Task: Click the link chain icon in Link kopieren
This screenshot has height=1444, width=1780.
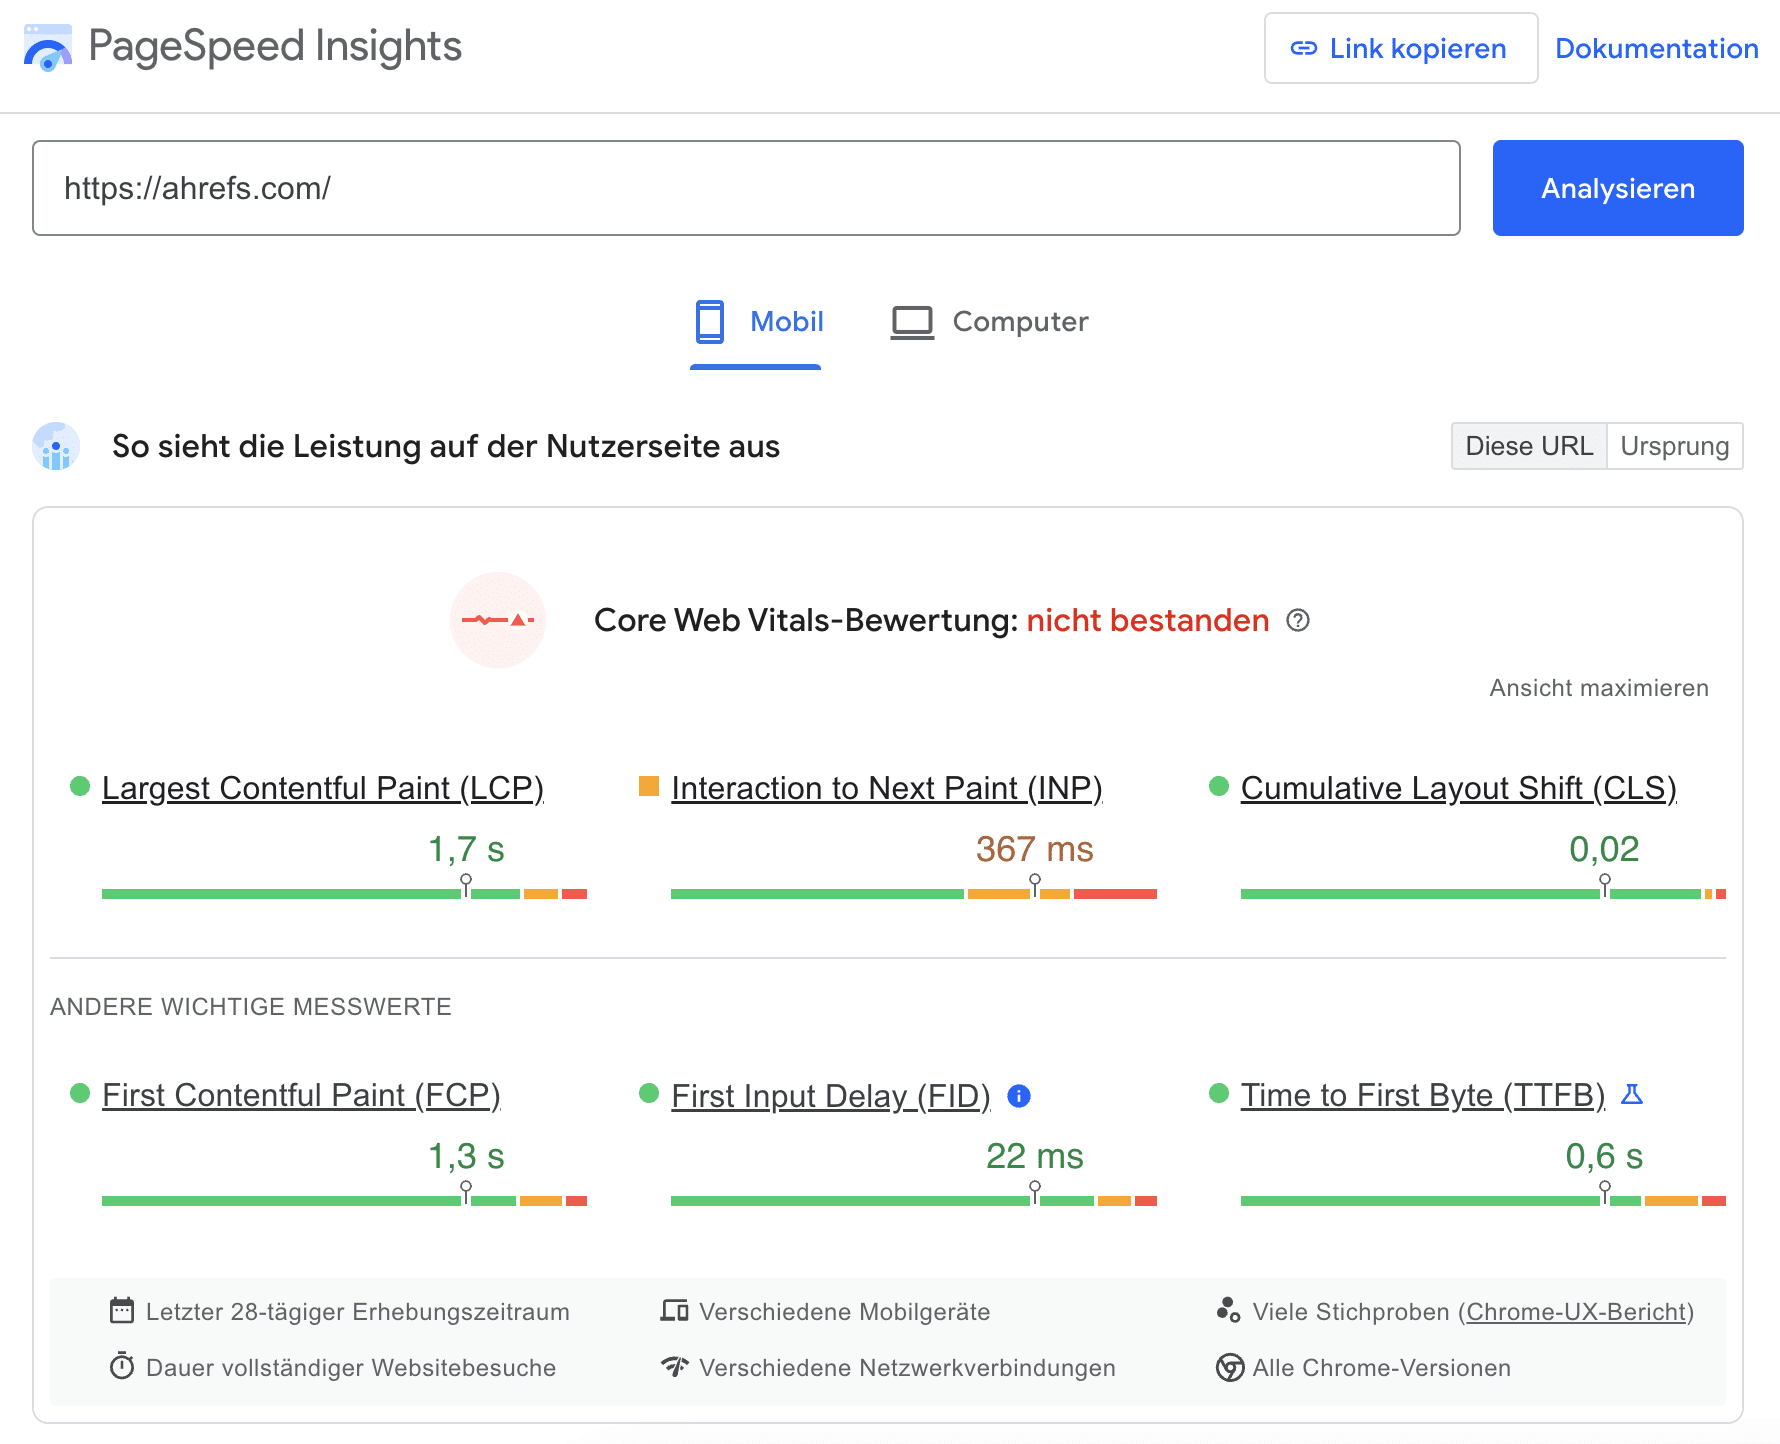Action: (x=1304, y=48)
